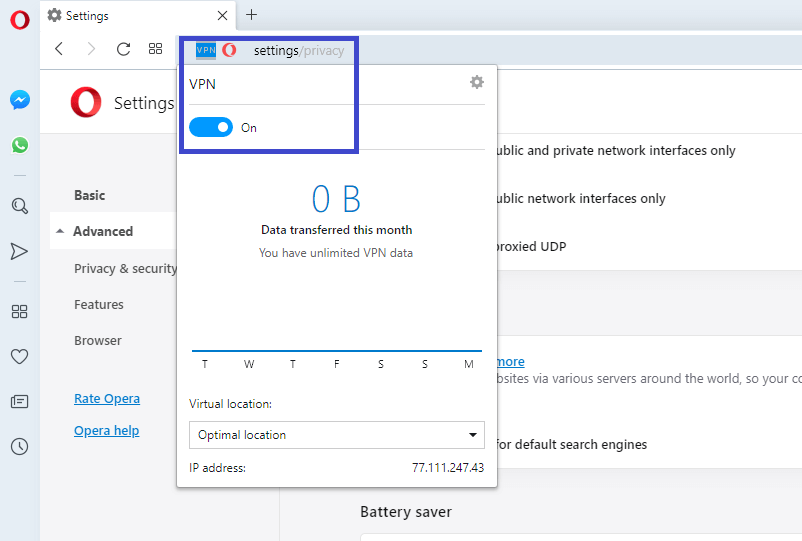Go forward with the forward arrow
The image size is (802, 541).
click(x=91, y=49)
